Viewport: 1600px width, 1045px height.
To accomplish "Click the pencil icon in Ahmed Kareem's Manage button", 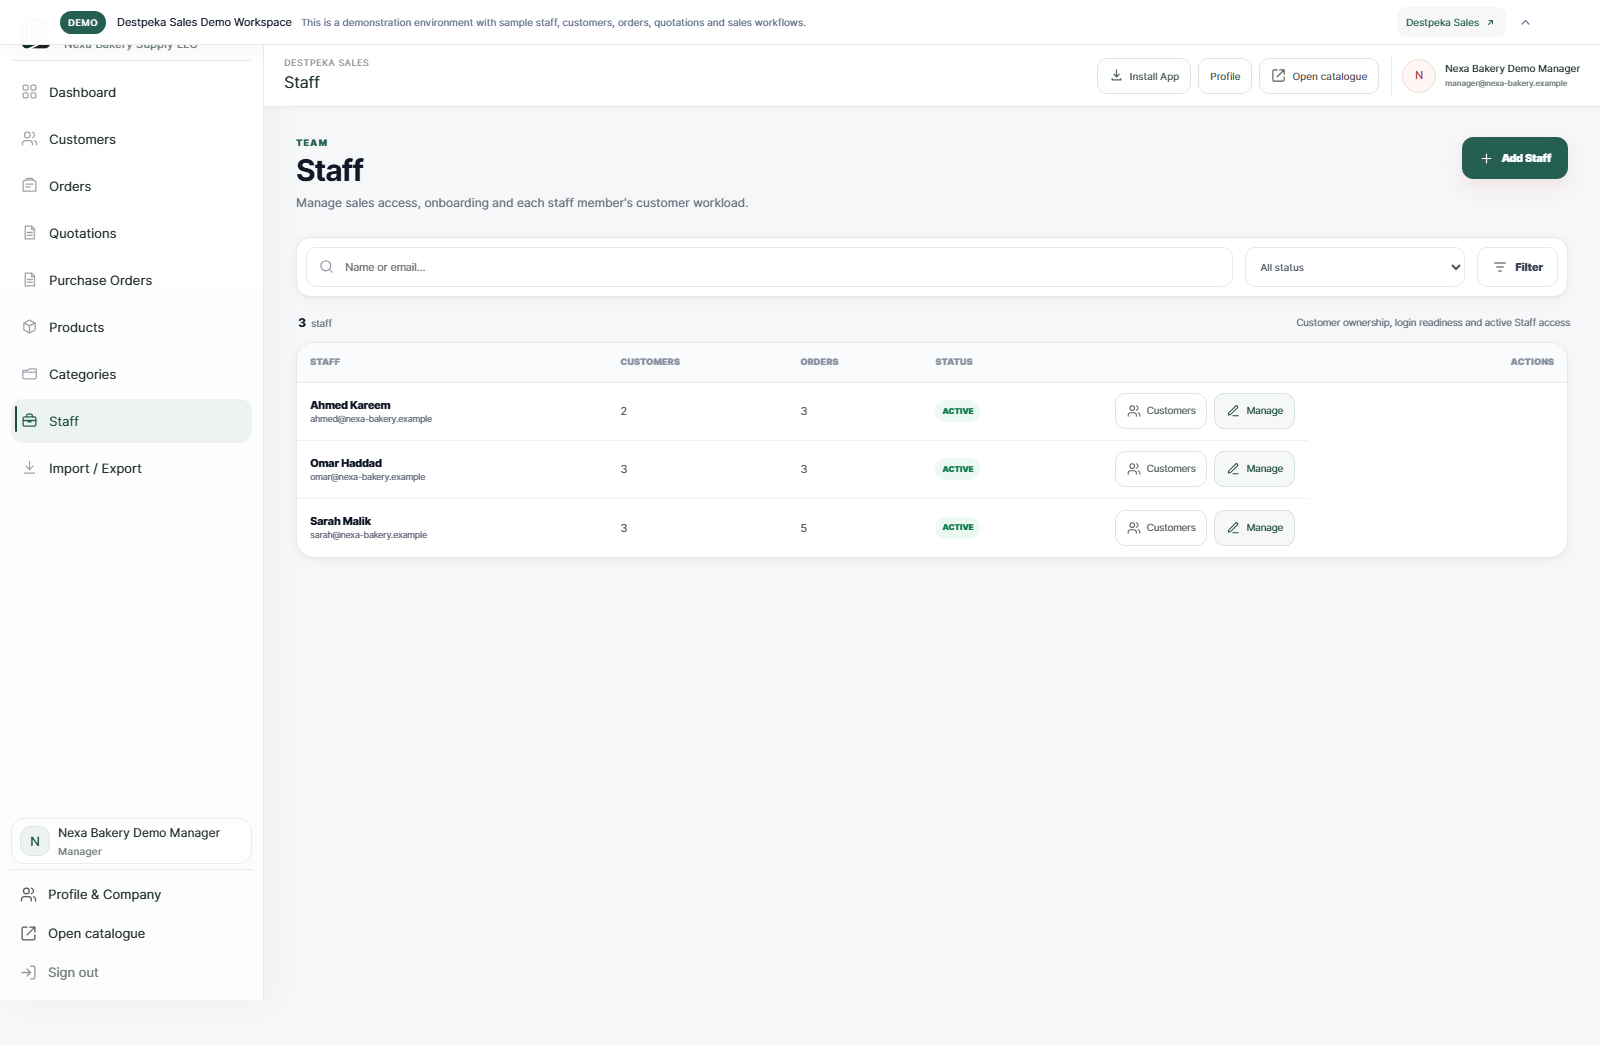I will click(1233, 411).
